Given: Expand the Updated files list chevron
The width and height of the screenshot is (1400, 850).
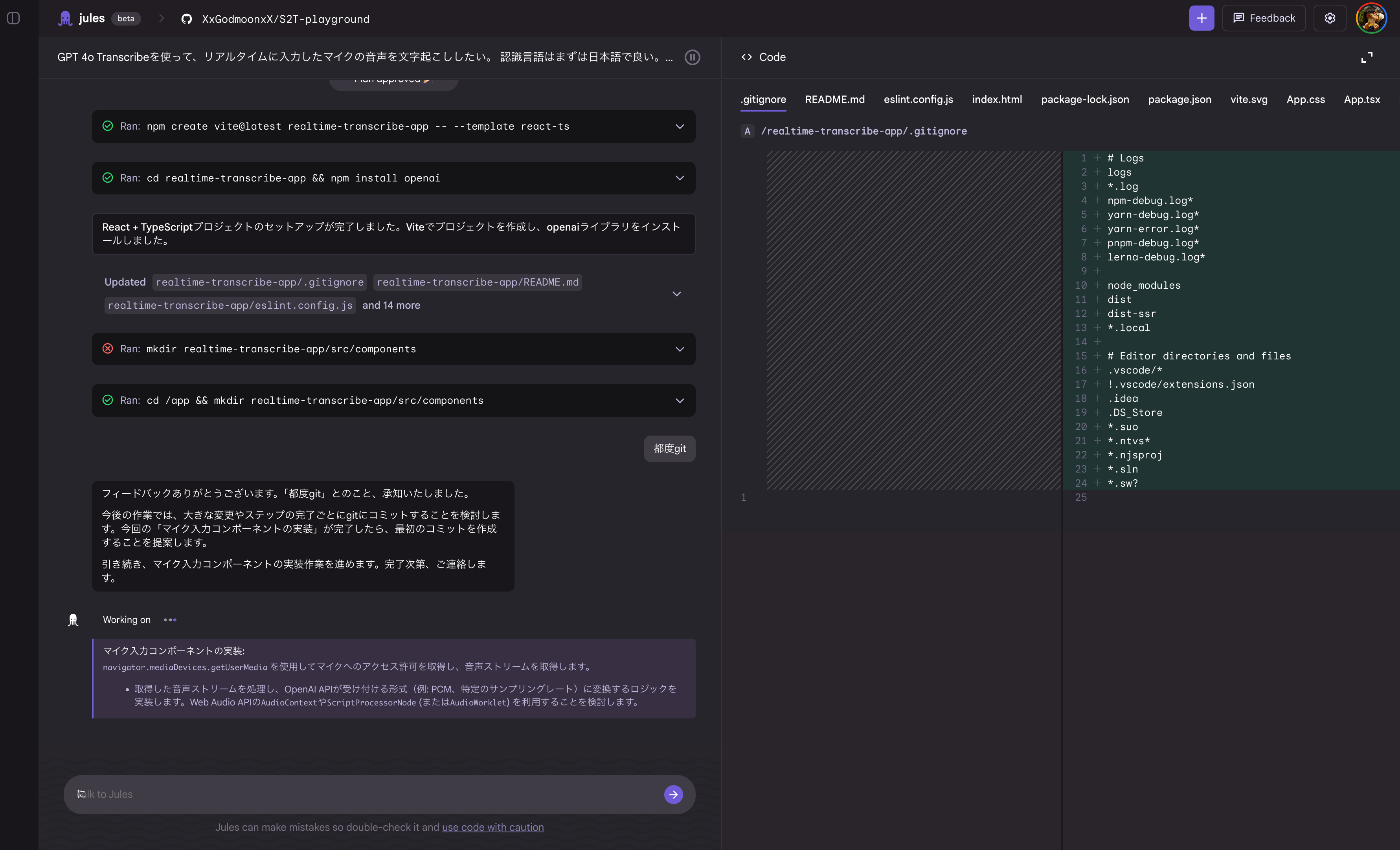Looking at the screenshot, I should pyautogui.click(x=677, y=294).
